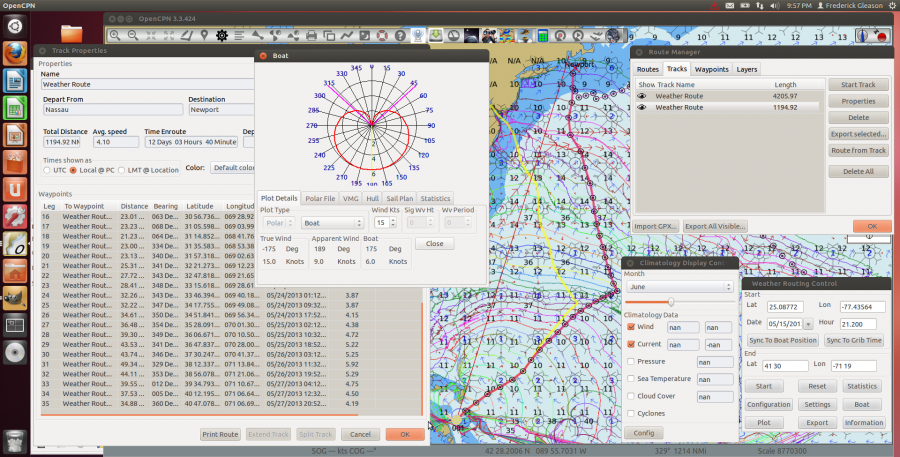Open the track Color dropdown
Image resolution: width=900 pixels, height=457 pixels.
232,168
